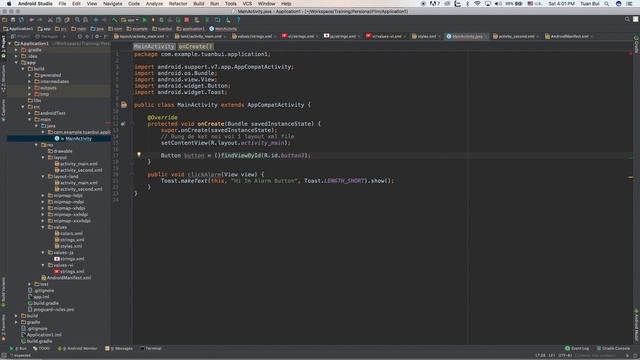Click the lightbulb intention icon in editor gutter

[139, 154]
